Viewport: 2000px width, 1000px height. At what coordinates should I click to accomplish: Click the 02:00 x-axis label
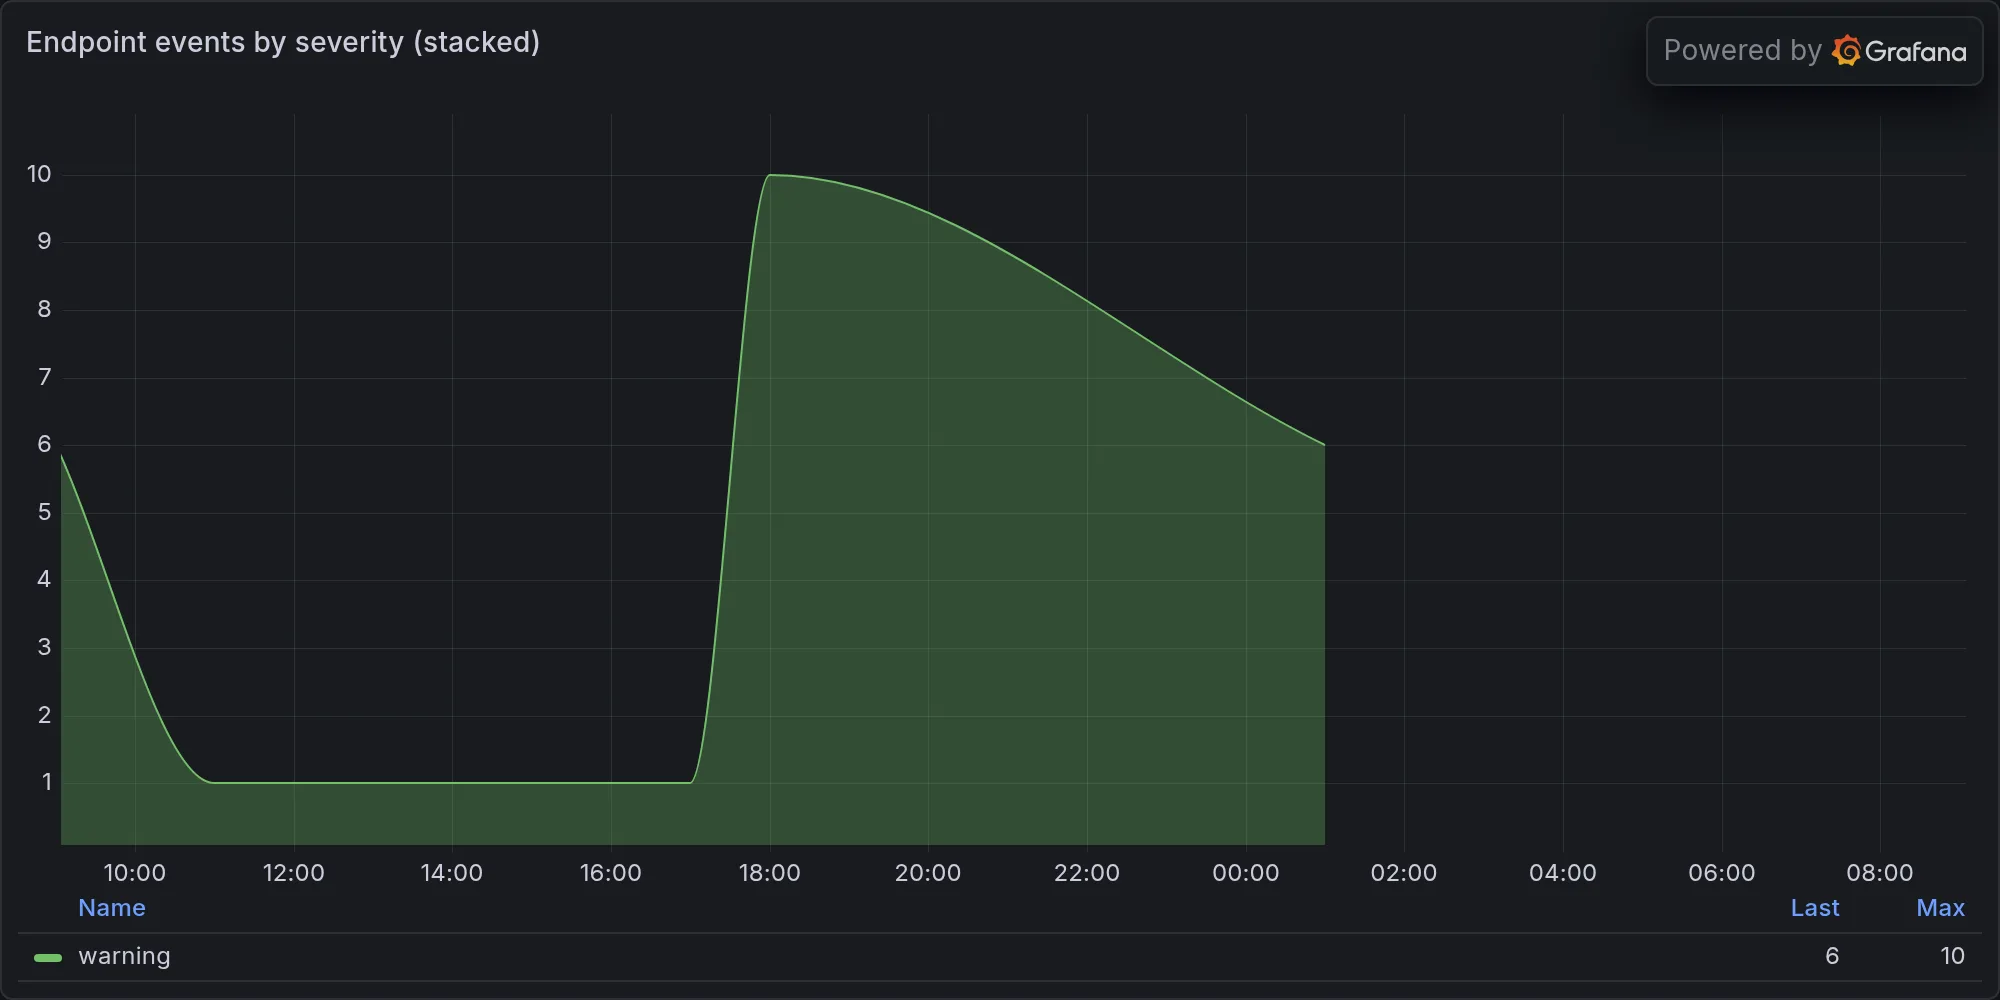point(1404,873)
